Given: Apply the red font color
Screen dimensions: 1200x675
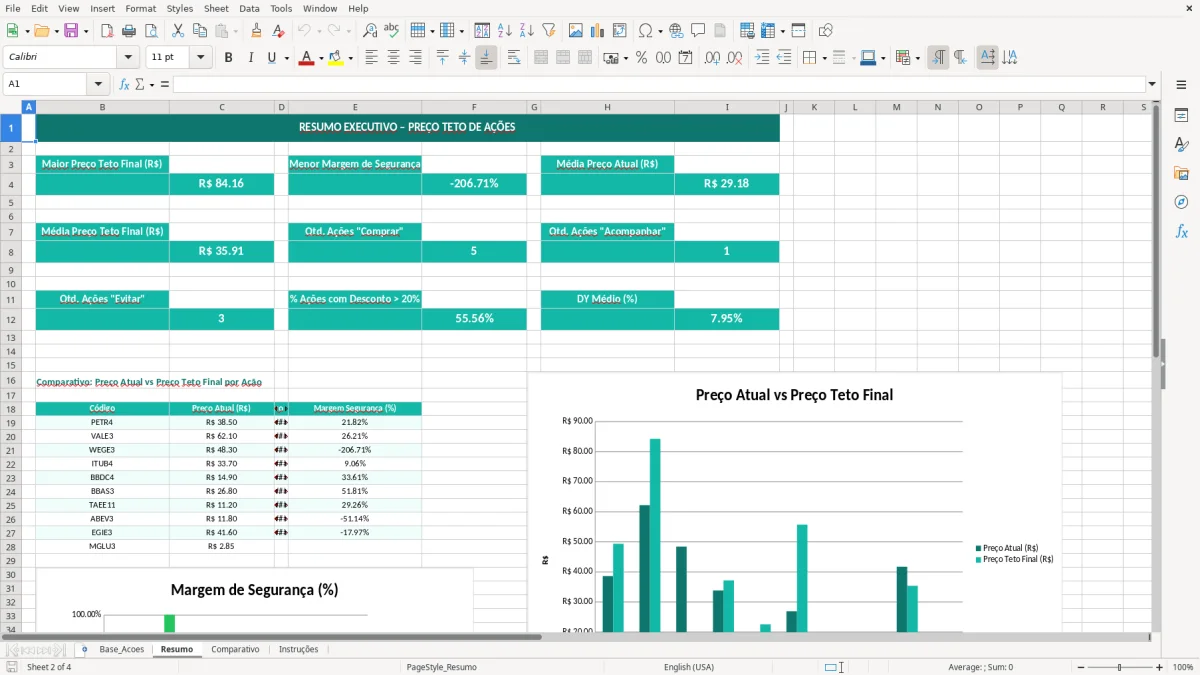Looking at the screenshot, I should point(305,58).
